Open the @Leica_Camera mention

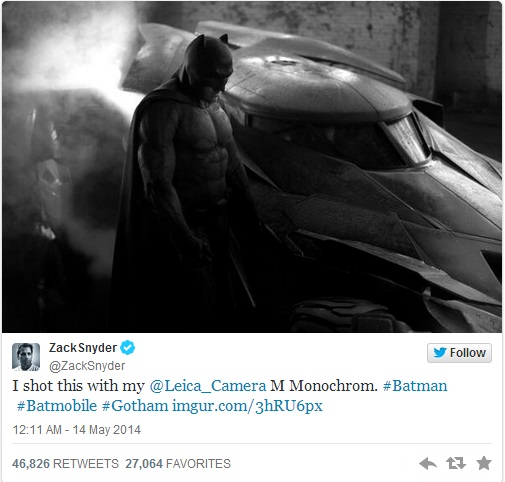click(208, 386)
